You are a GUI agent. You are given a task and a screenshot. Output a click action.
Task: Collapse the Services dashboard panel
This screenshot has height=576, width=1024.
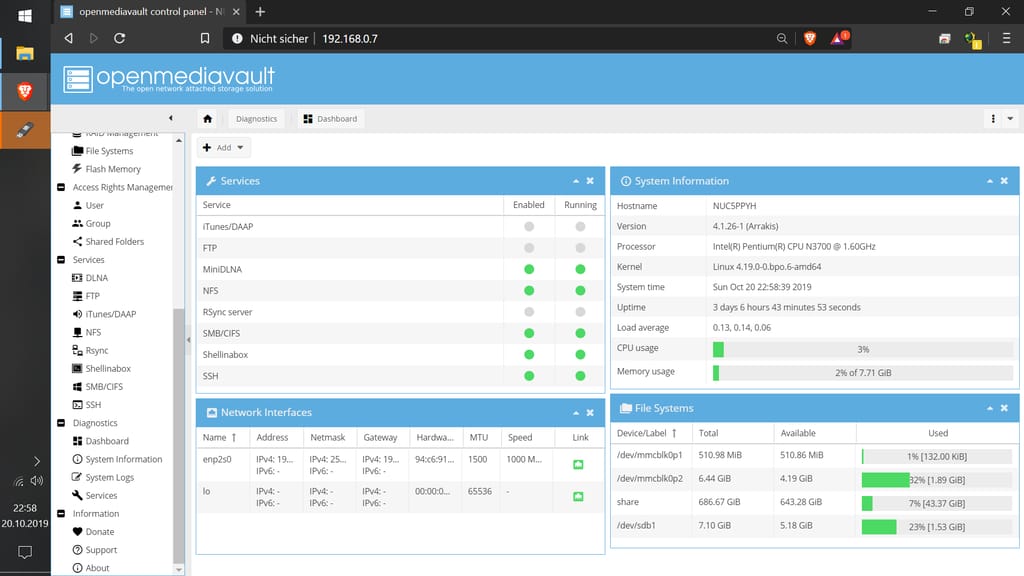click(x=576, y=181)
